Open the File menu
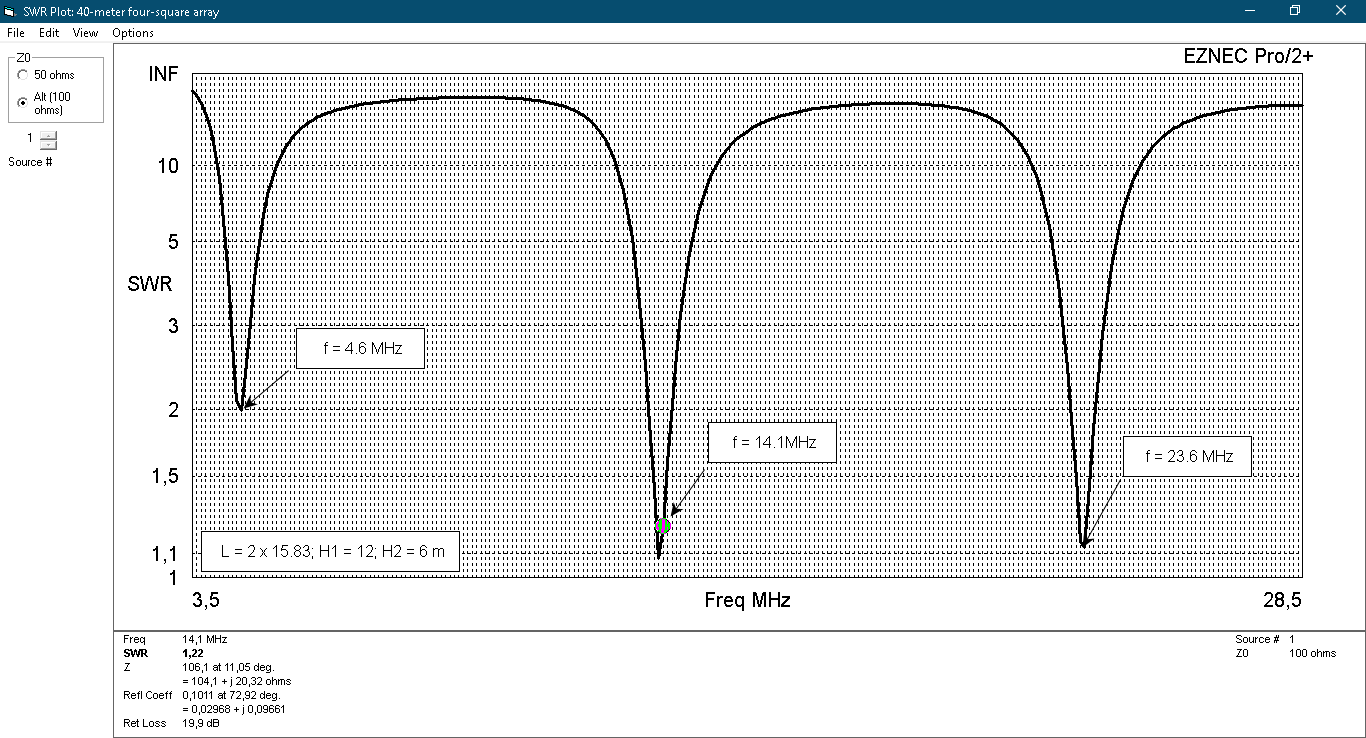The width and height of the screenshot is (1366, 738). [15, 33]
